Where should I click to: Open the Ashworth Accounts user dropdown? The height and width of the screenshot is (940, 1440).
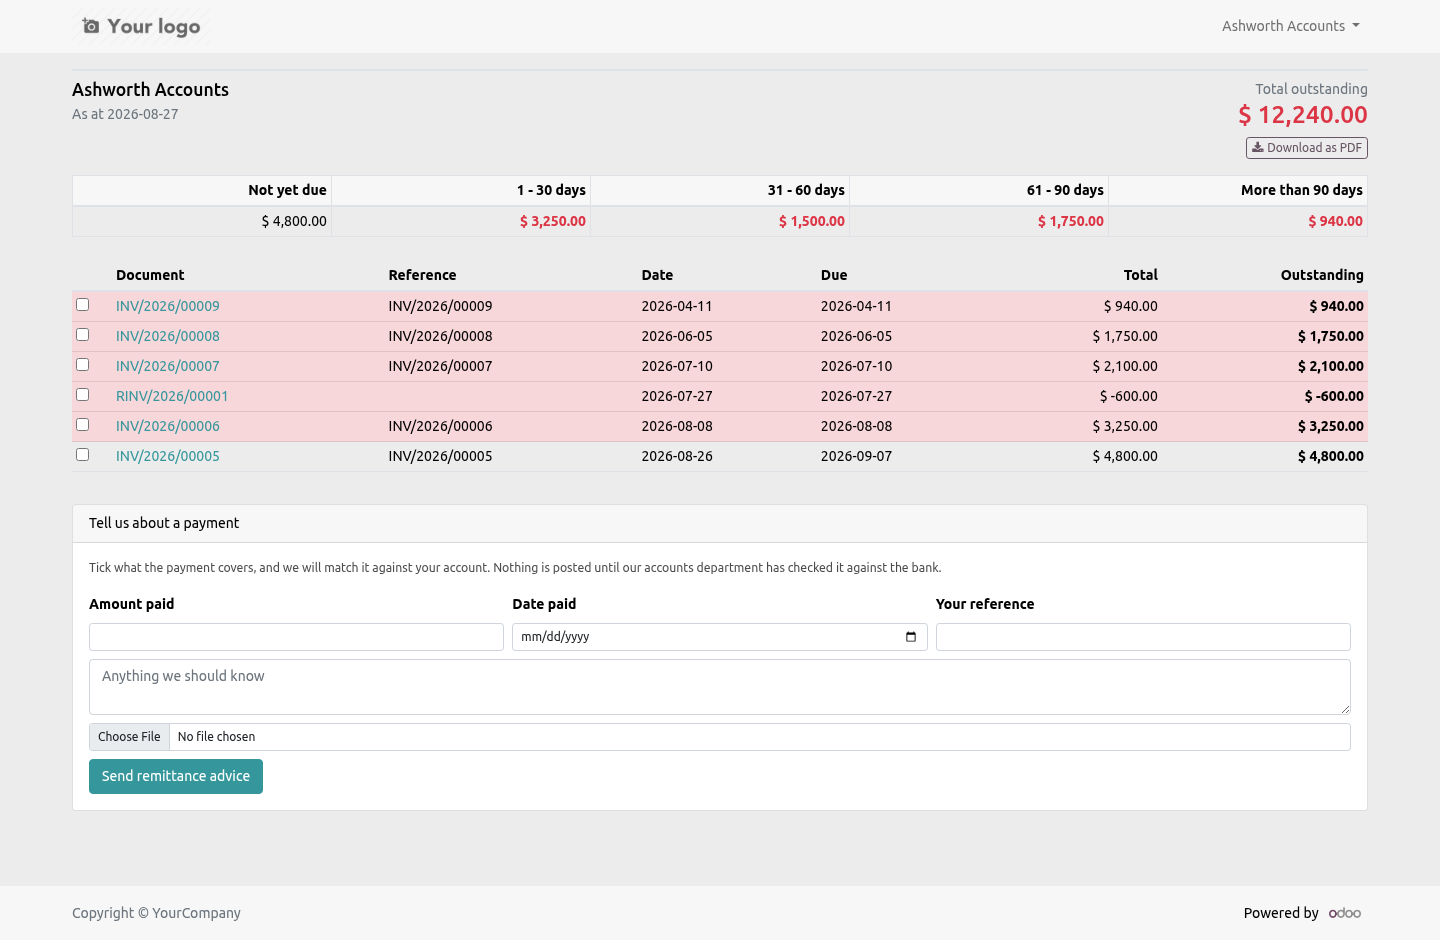point(1290,26)
